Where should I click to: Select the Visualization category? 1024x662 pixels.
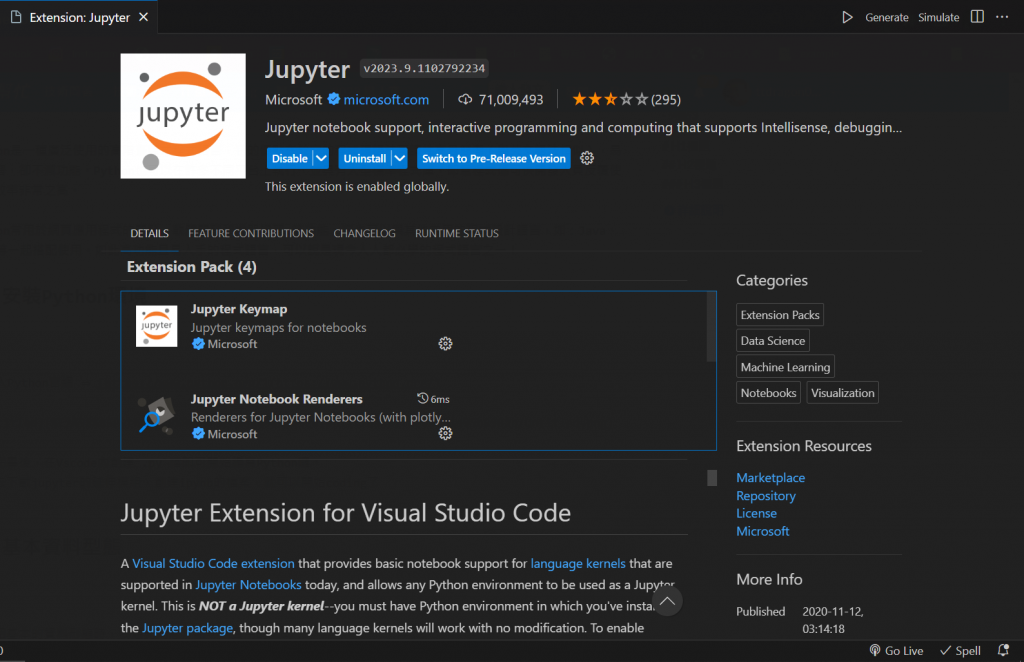[842, 393]
